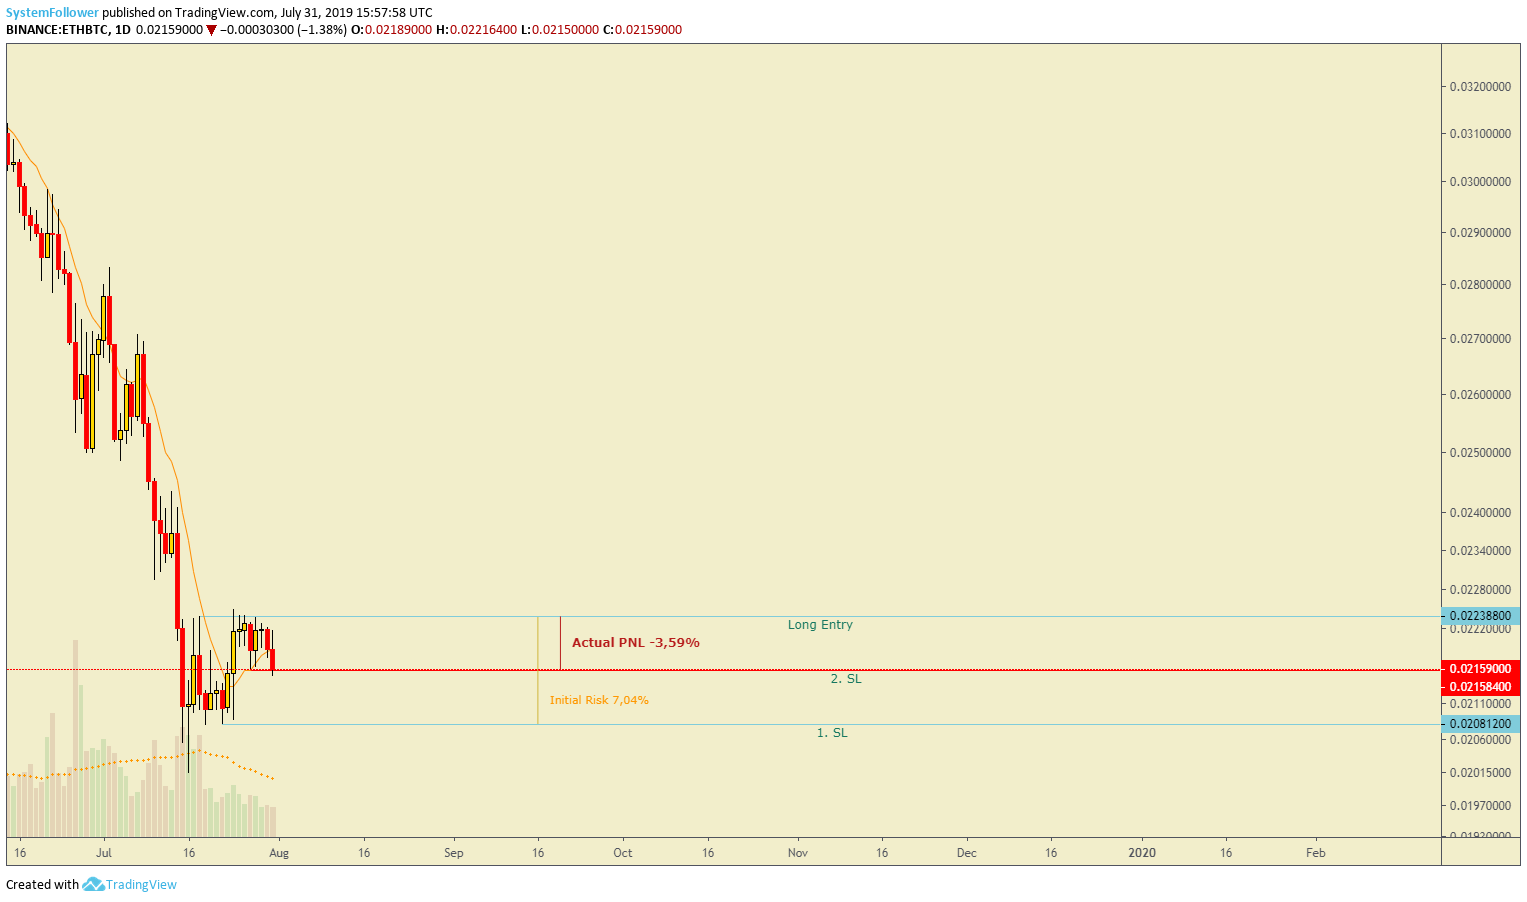Image resolution: width=1527 pixels, height=902 pixels.
Task: Click the 2. SL label
Action: coord(846,679)
